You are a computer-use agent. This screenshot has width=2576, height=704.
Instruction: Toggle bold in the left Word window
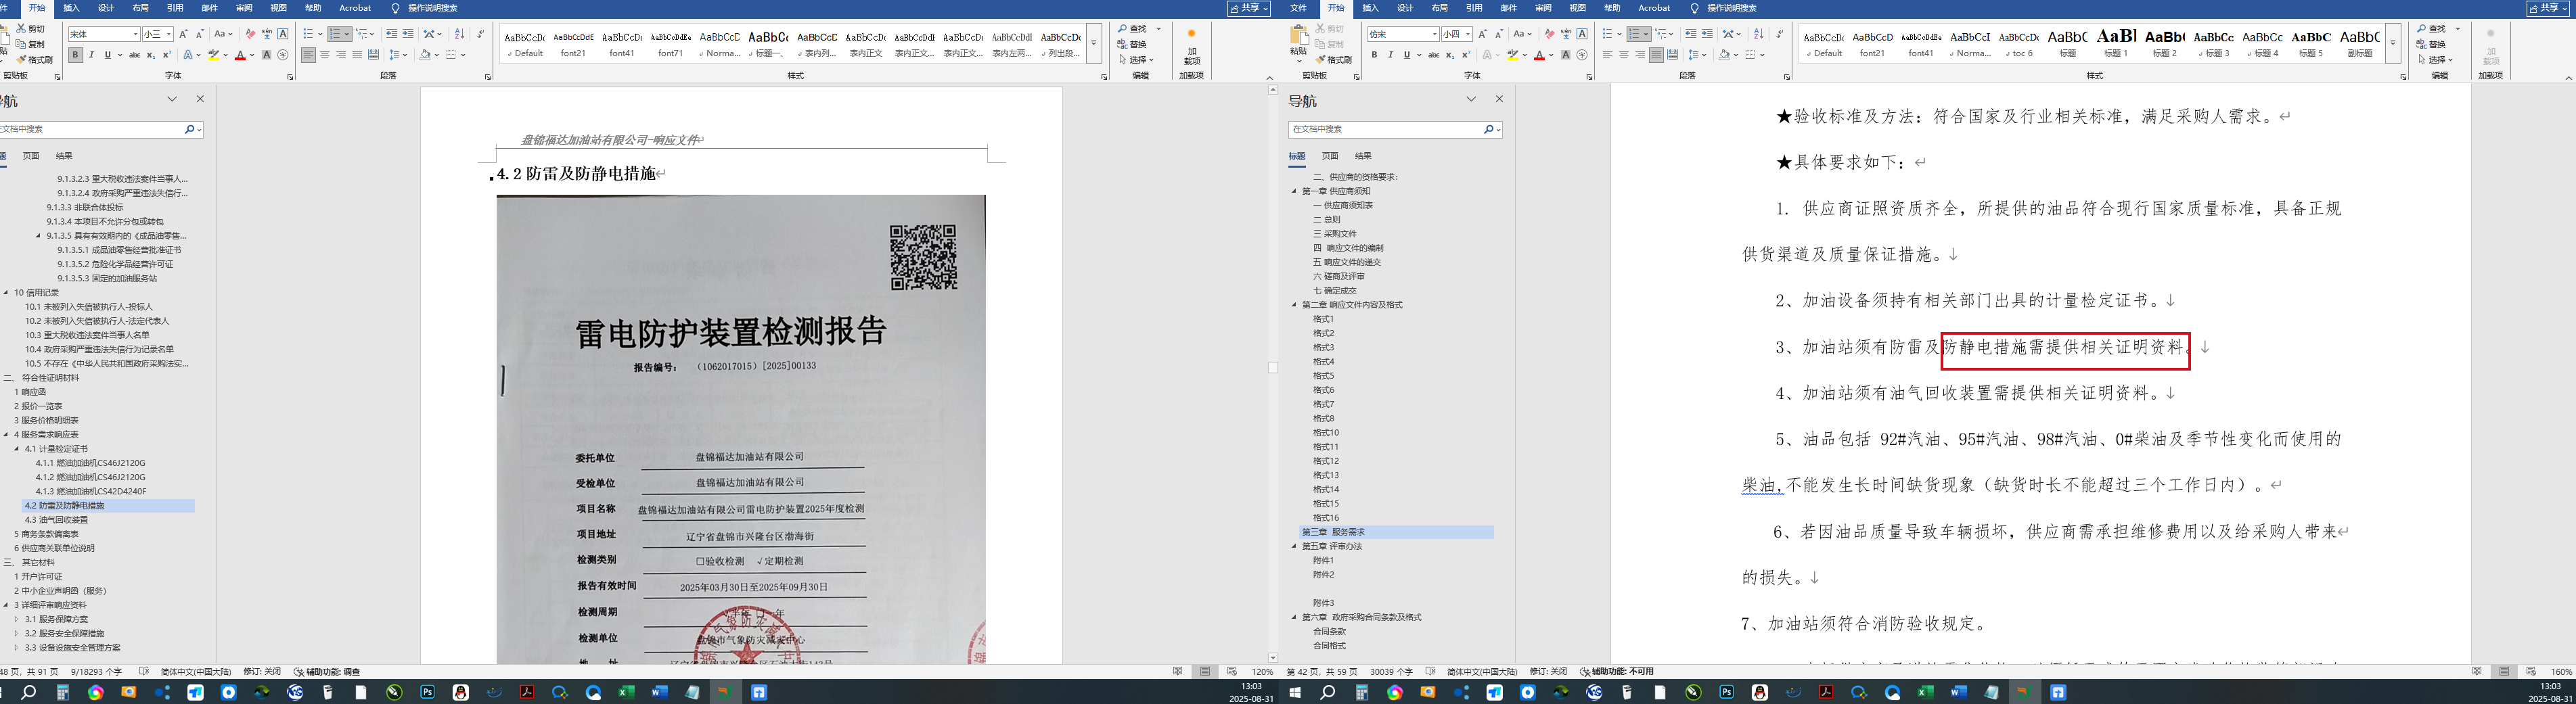tap(75, 55)
